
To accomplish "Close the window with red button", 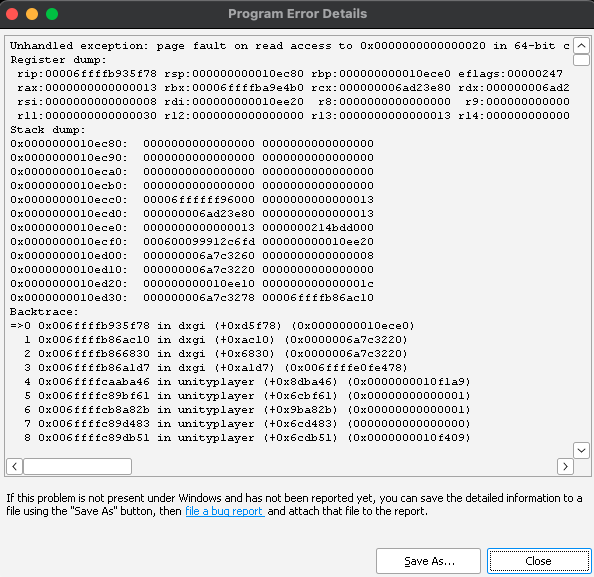I will (x=12, y=14).
